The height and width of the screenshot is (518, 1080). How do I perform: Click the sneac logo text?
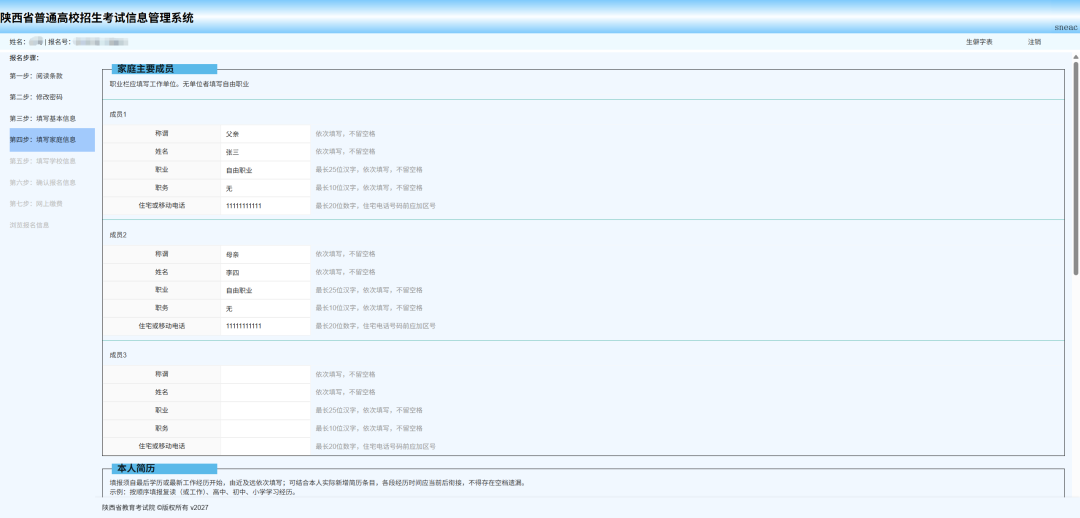(1066, 28)
